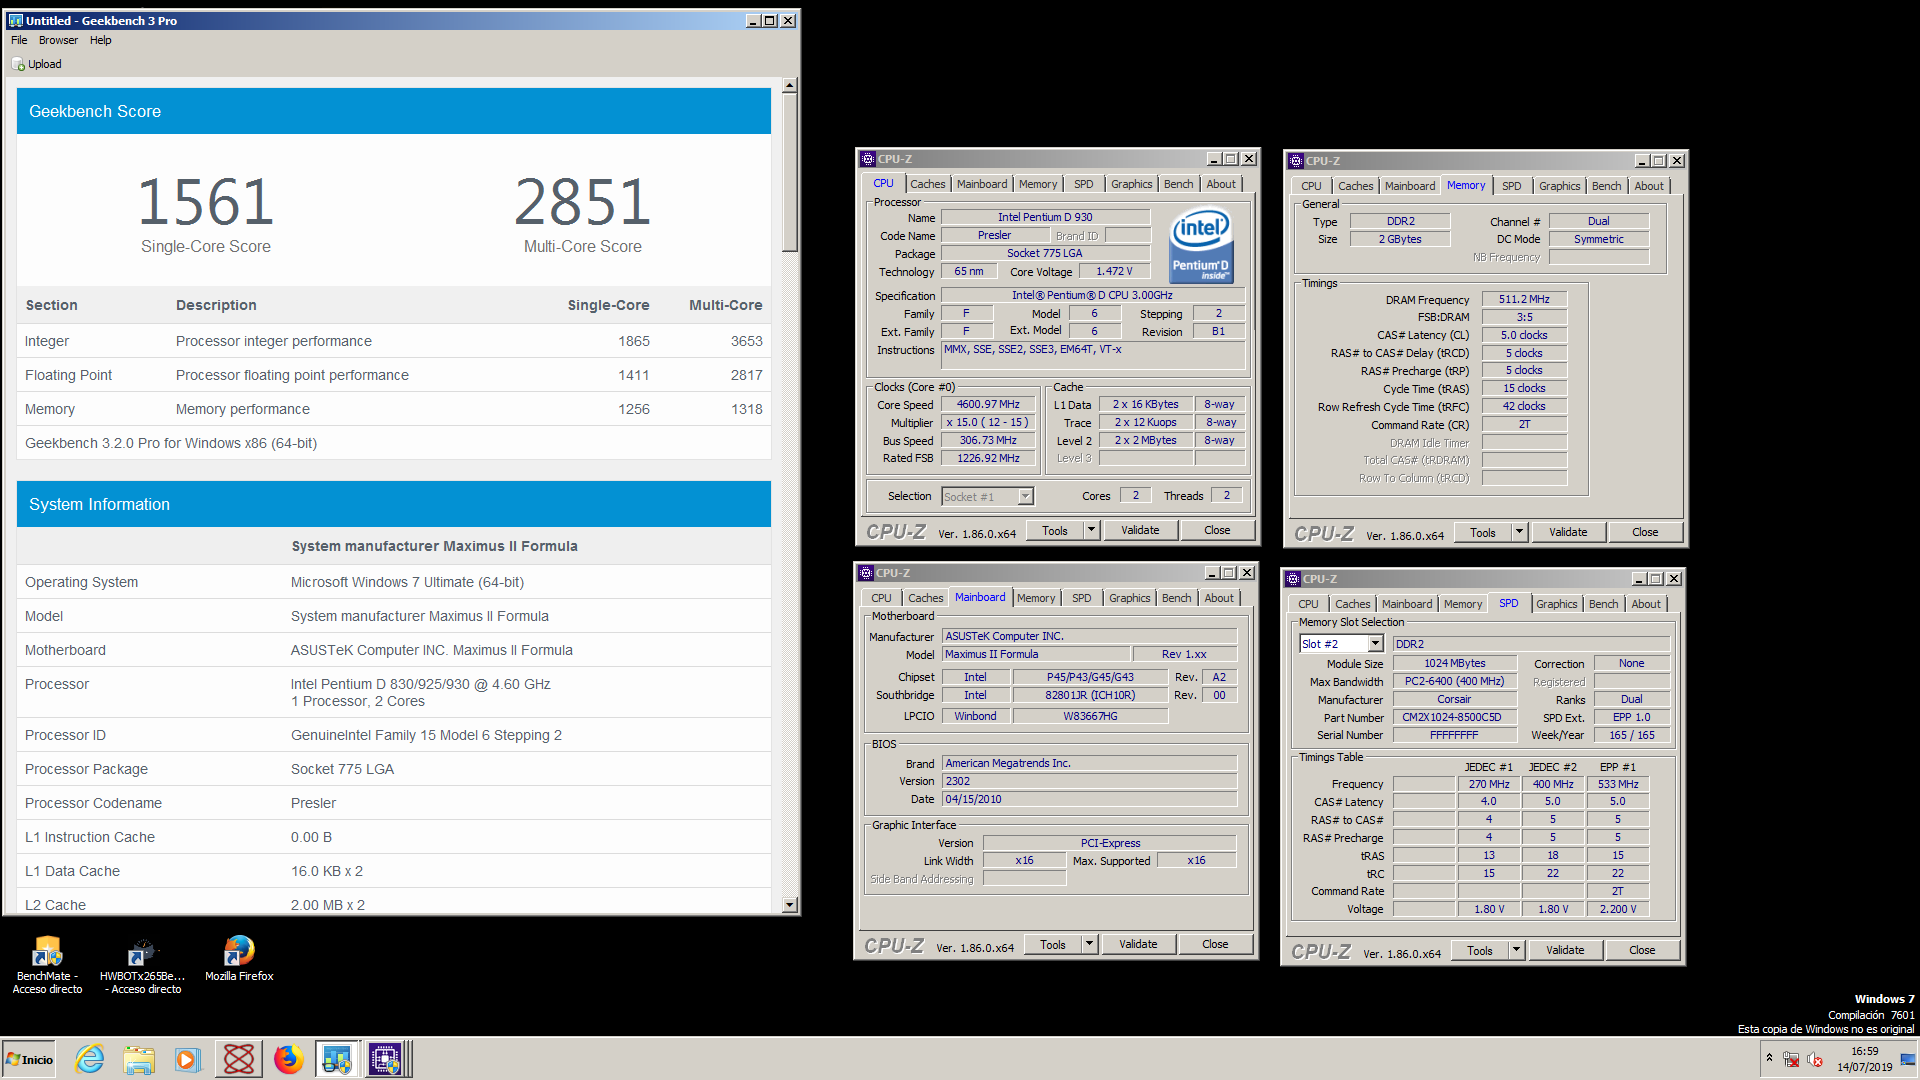
Task: Open Tools dropdown arrow in Mainboard-tab window
Action: point(1090,945)
